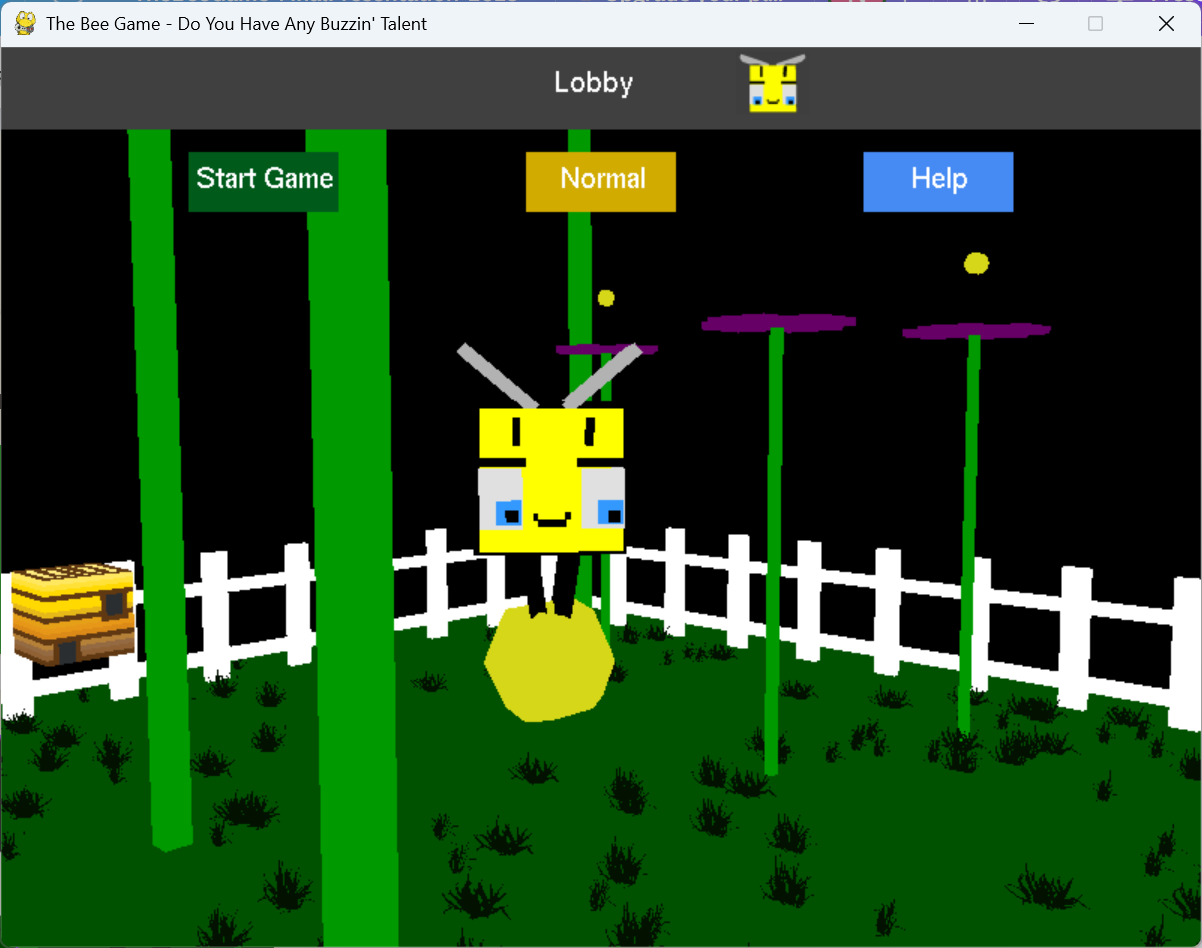The width and height of the screenshot is (1202, 948).
Task: Click the small yellow pollen ball near center
Action: click(x=606, y=298)
